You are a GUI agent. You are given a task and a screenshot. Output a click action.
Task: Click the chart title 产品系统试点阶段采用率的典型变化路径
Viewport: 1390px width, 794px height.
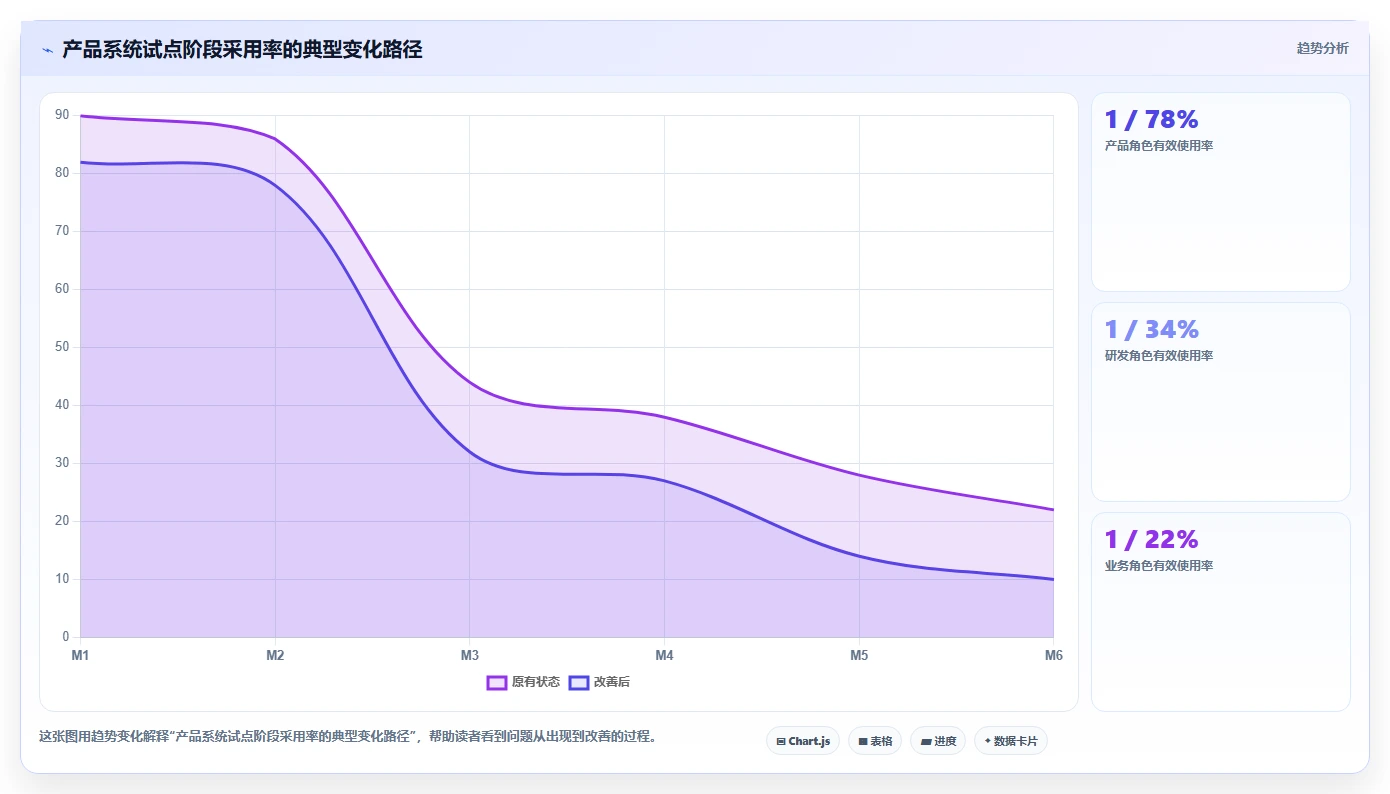242,50
